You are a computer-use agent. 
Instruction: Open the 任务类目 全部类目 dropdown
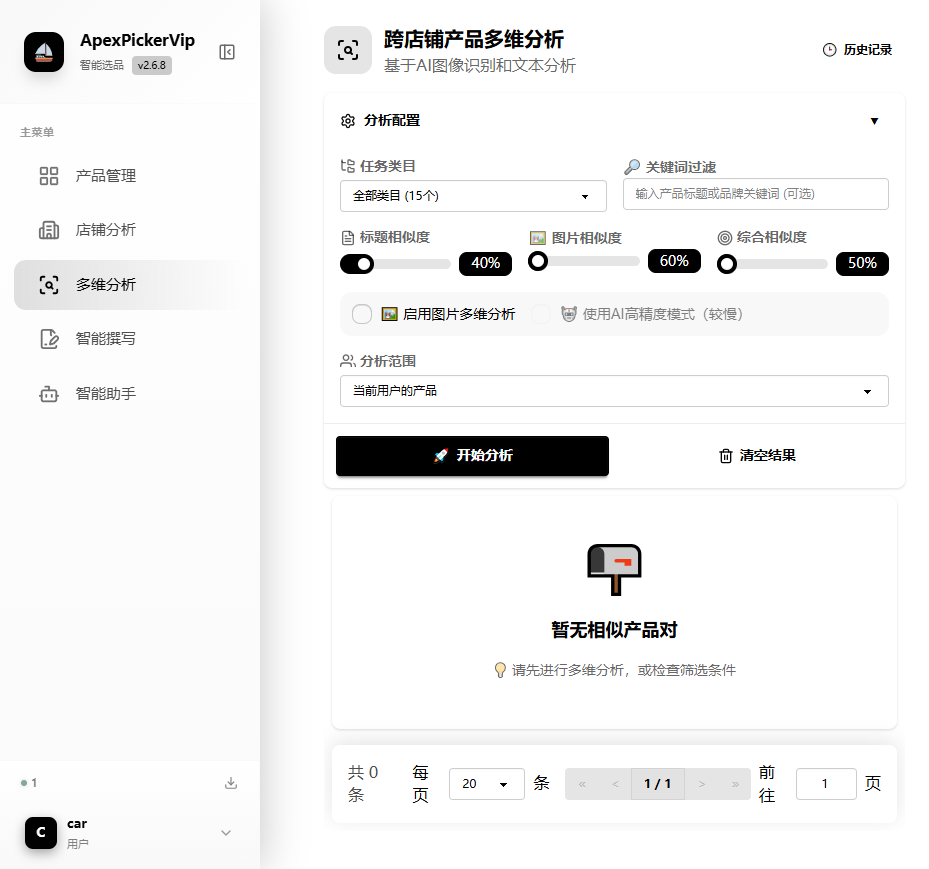pos(473,196)
